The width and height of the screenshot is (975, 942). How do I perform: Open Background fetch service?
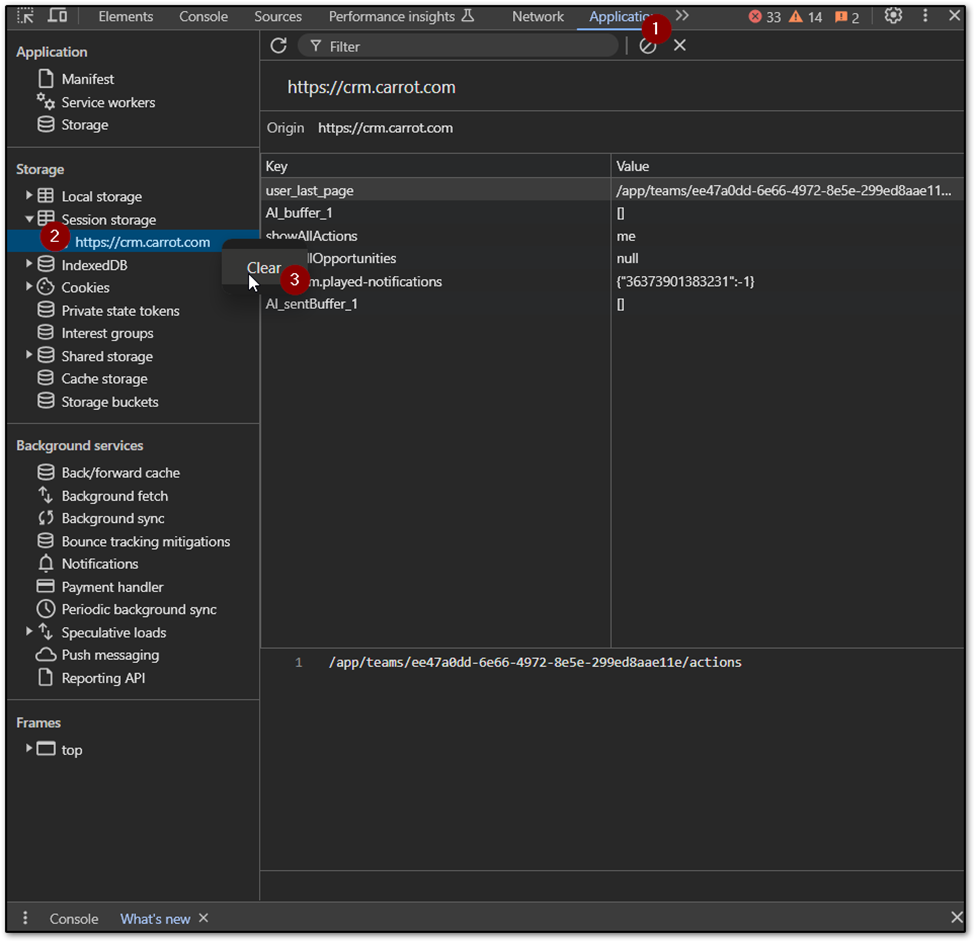[x=115, y=496]
